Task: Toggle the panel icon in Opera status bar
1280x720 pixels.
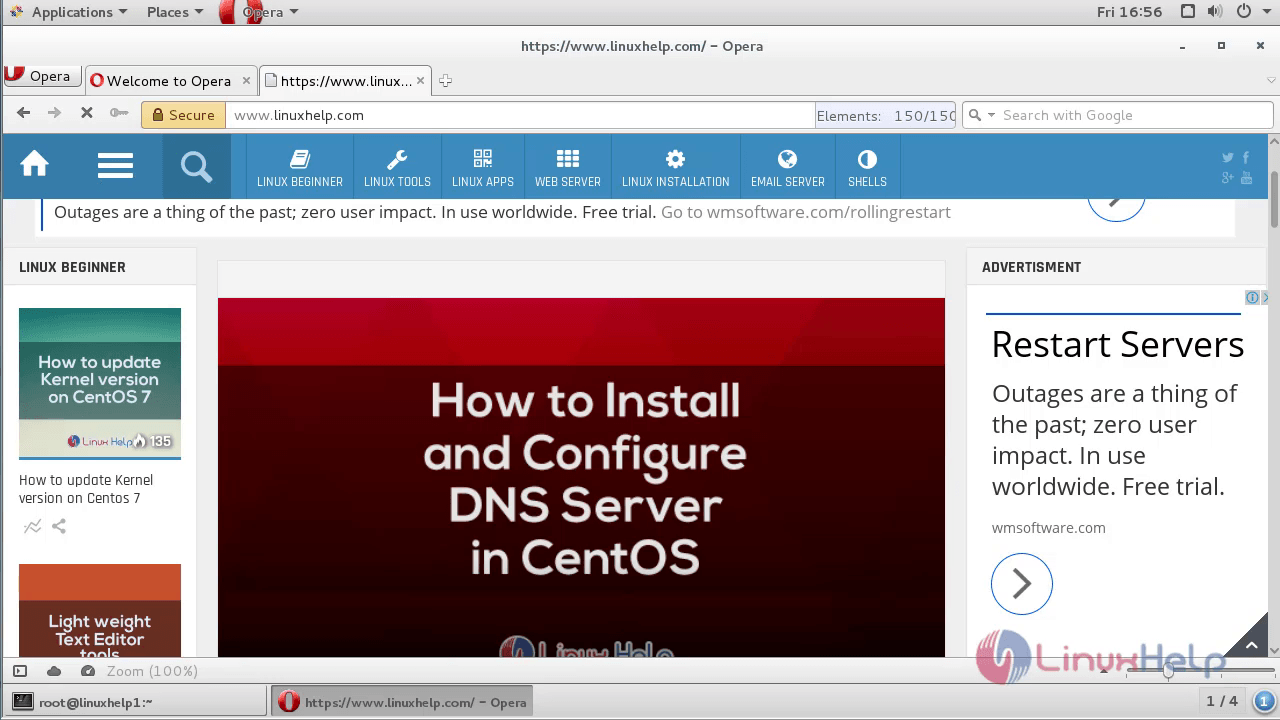Action: 20,671
